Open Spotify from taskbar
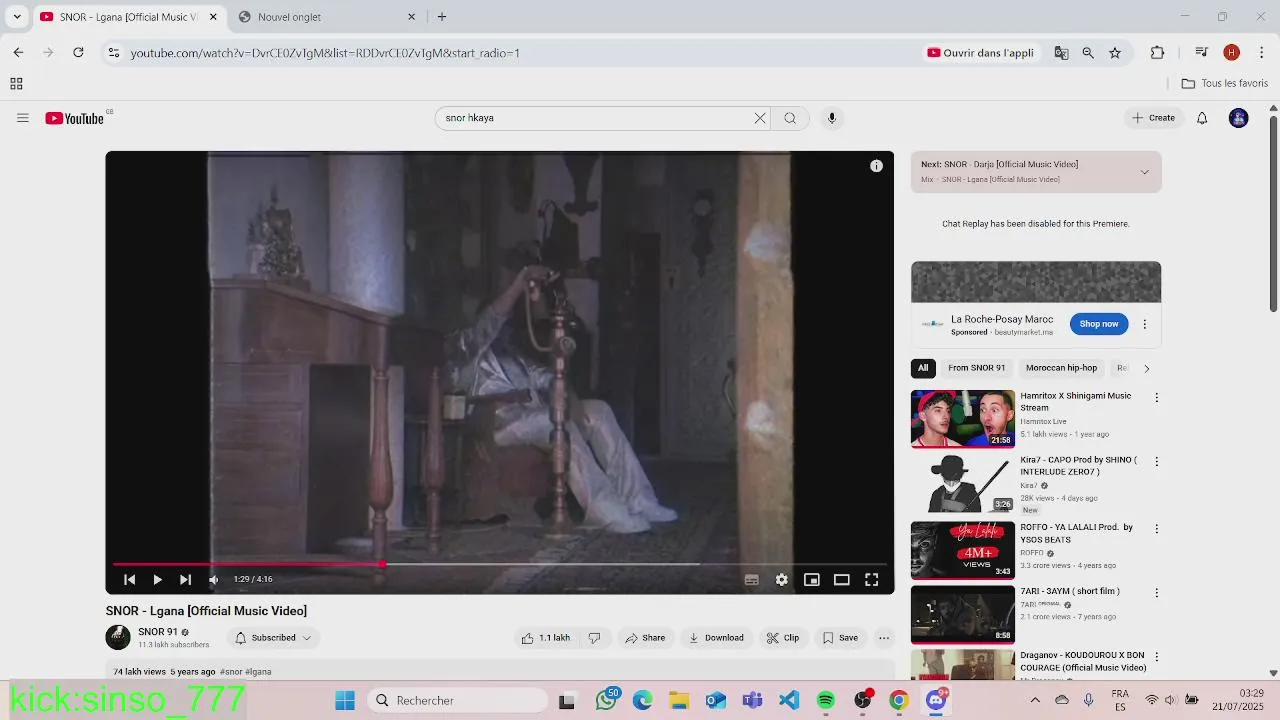 click(x=826, y=701)
